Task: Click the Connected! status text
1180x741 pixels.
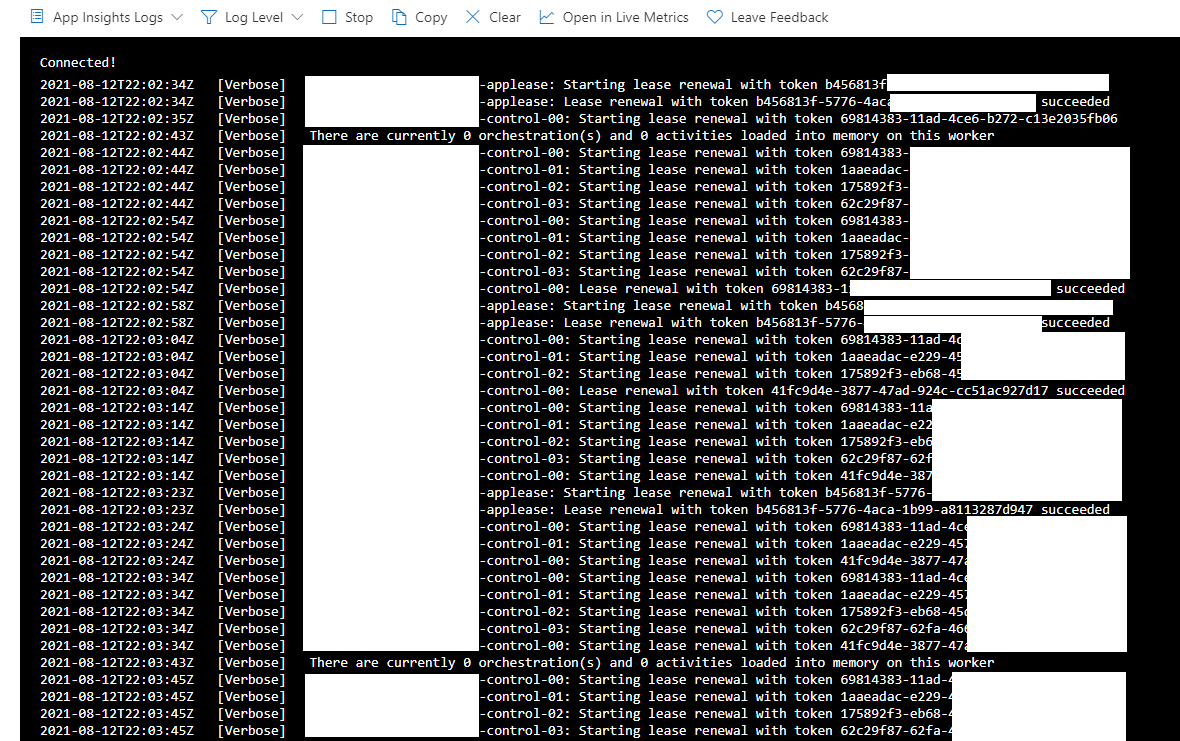Action: click(x=77, y=62)
